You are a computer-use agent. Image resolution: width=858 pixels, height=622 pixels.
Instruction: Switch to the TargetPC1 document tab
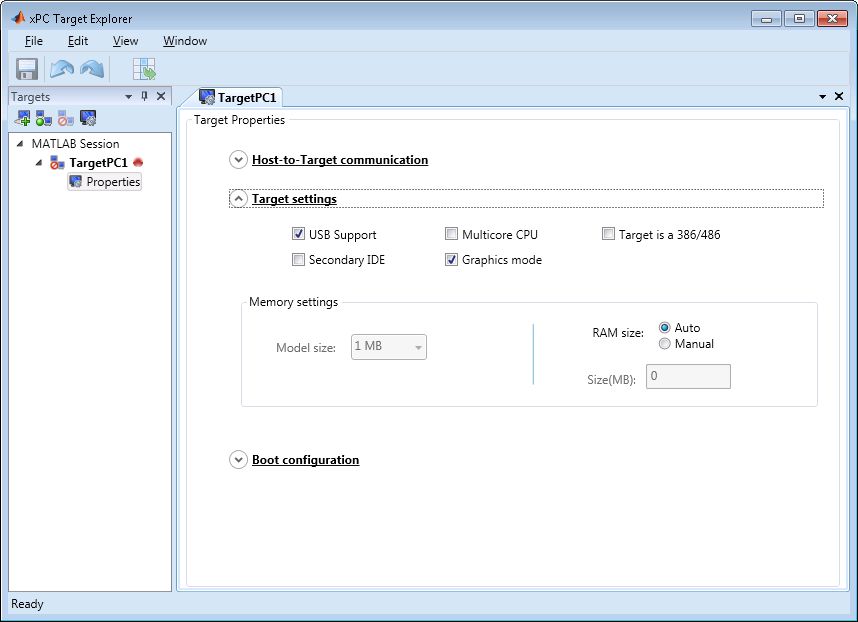pyautogui.click(x=238, y=97)
